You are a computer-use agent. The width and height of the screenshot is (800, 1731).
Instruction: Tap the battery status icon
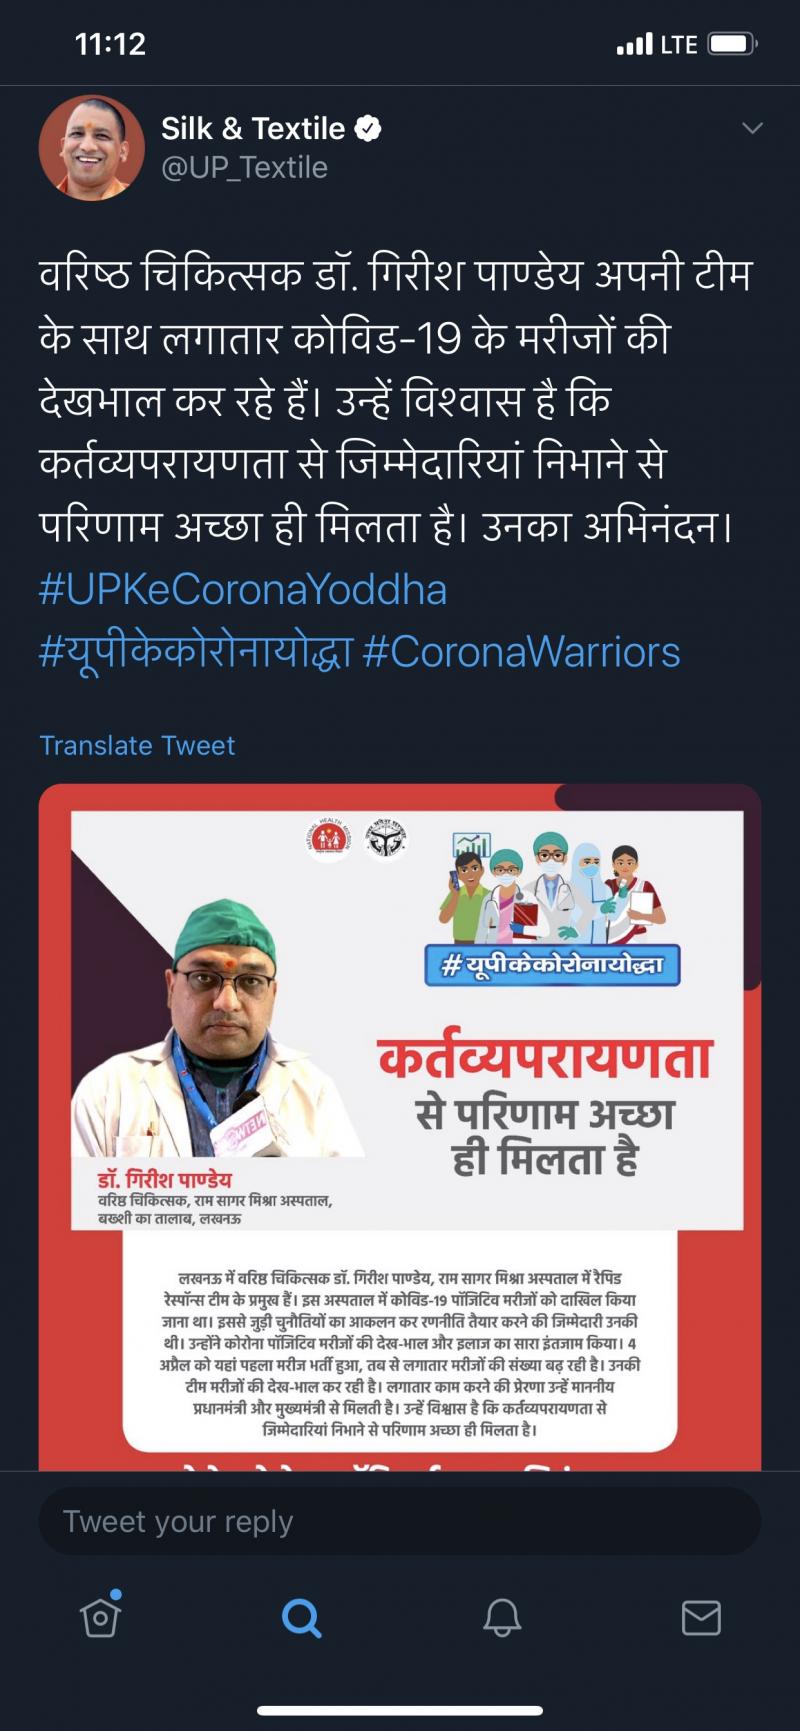(x=732, y=44)
